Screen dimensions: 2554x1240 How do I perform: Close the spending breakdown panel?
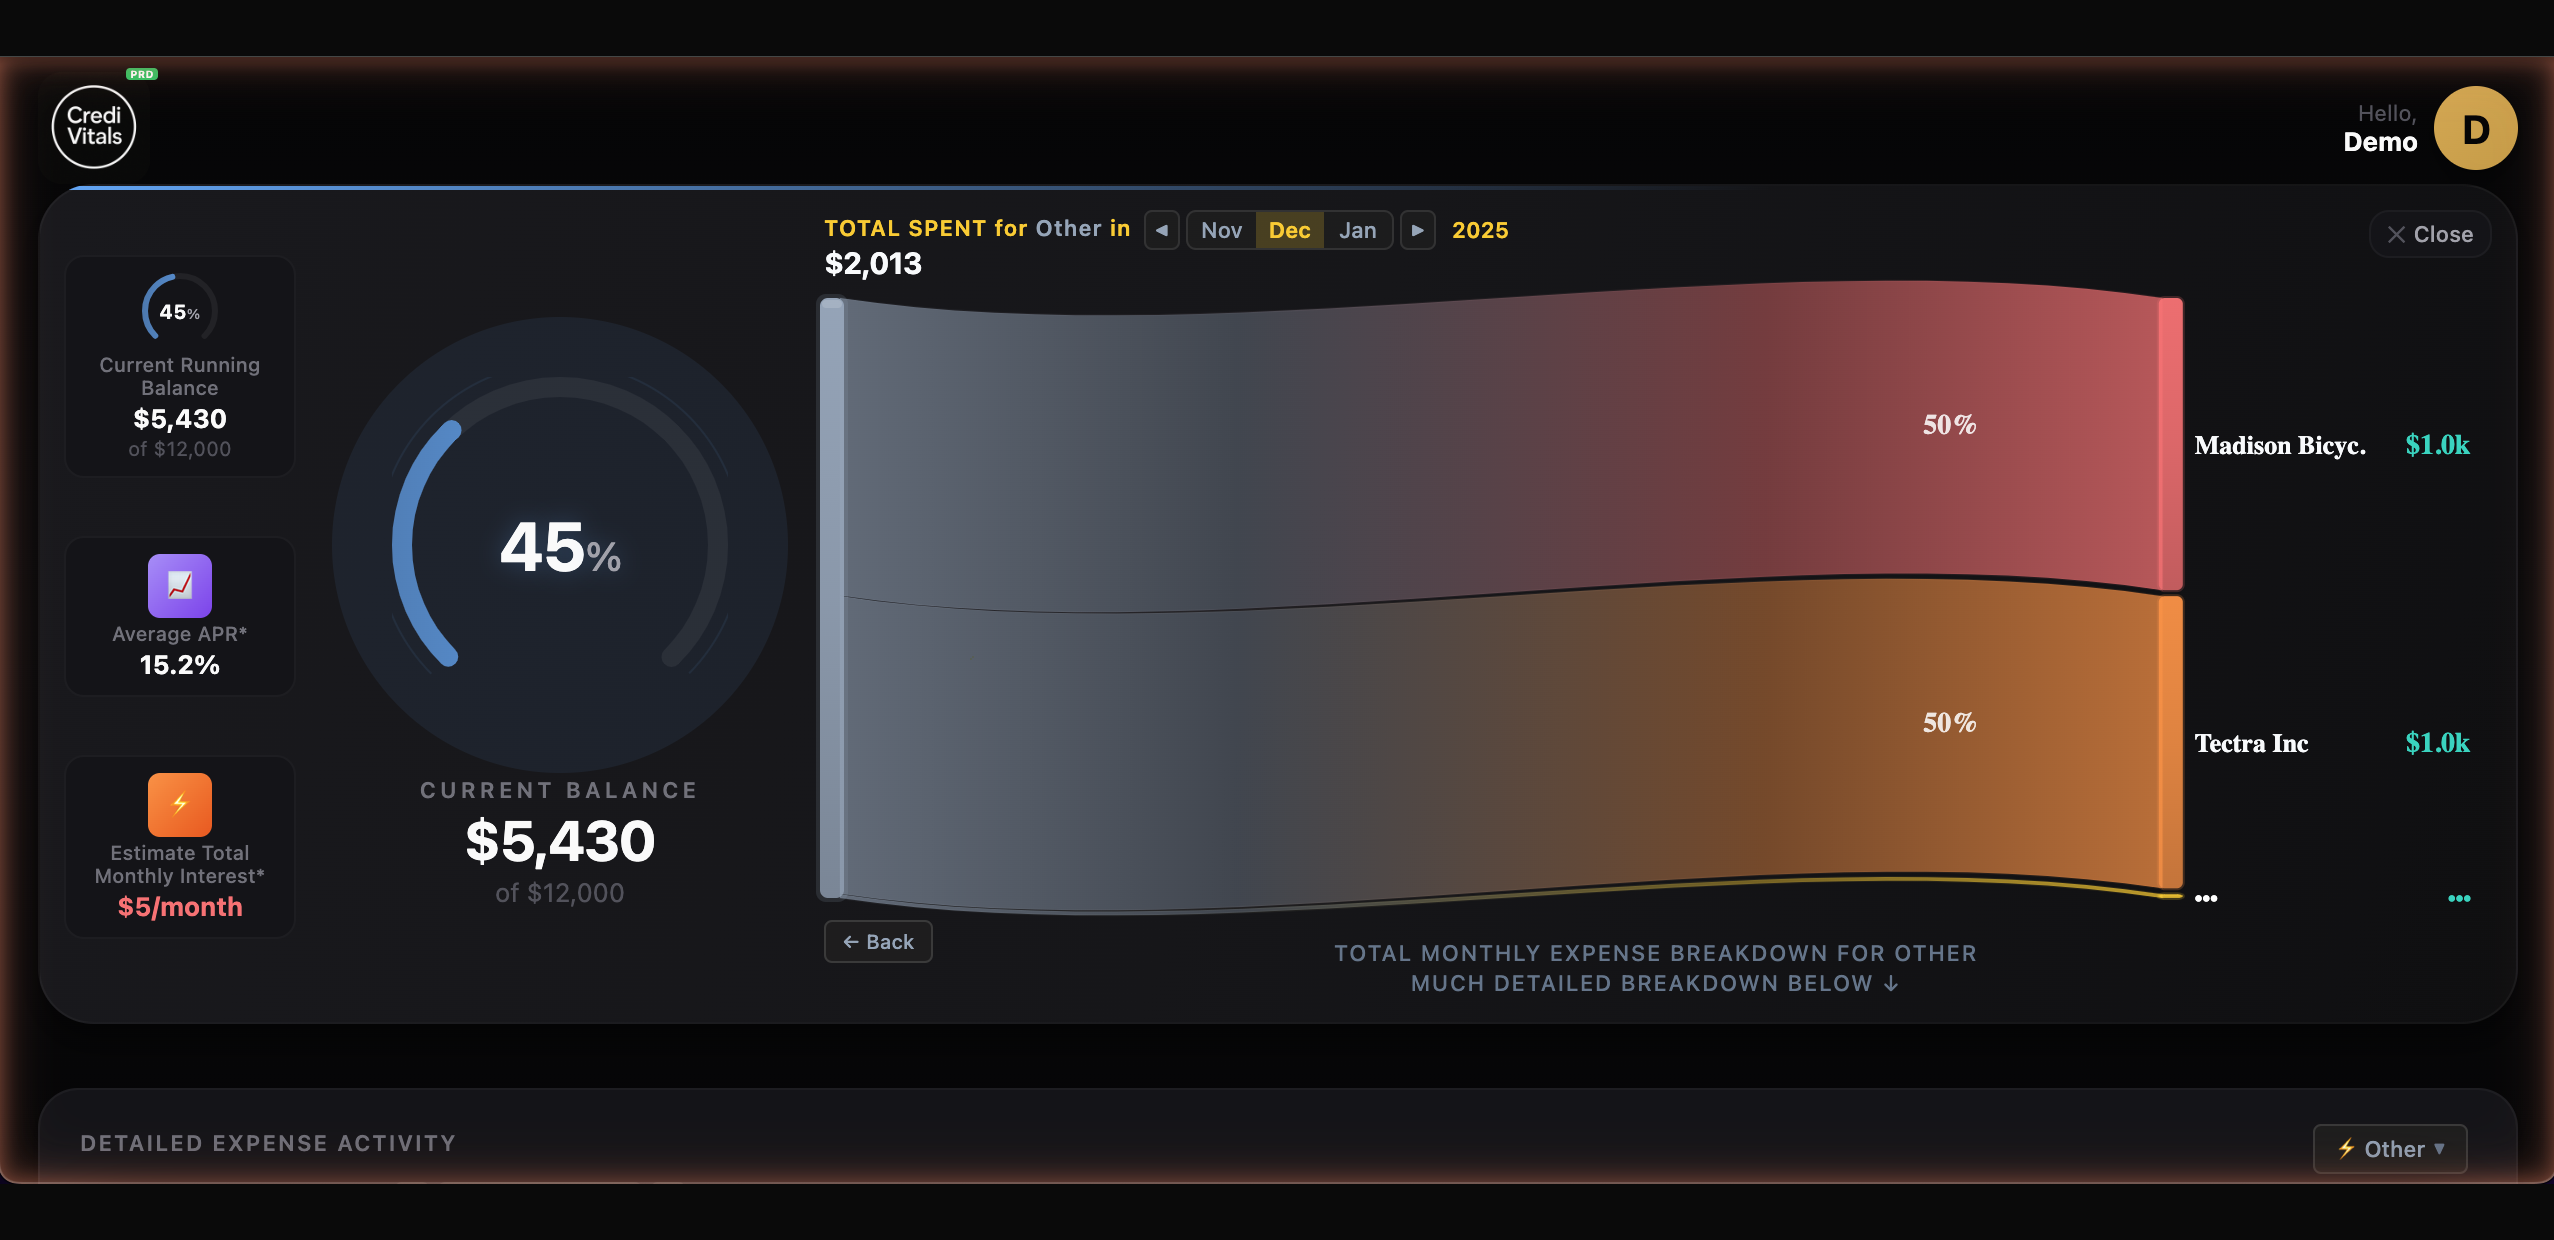coord(2429,234)
